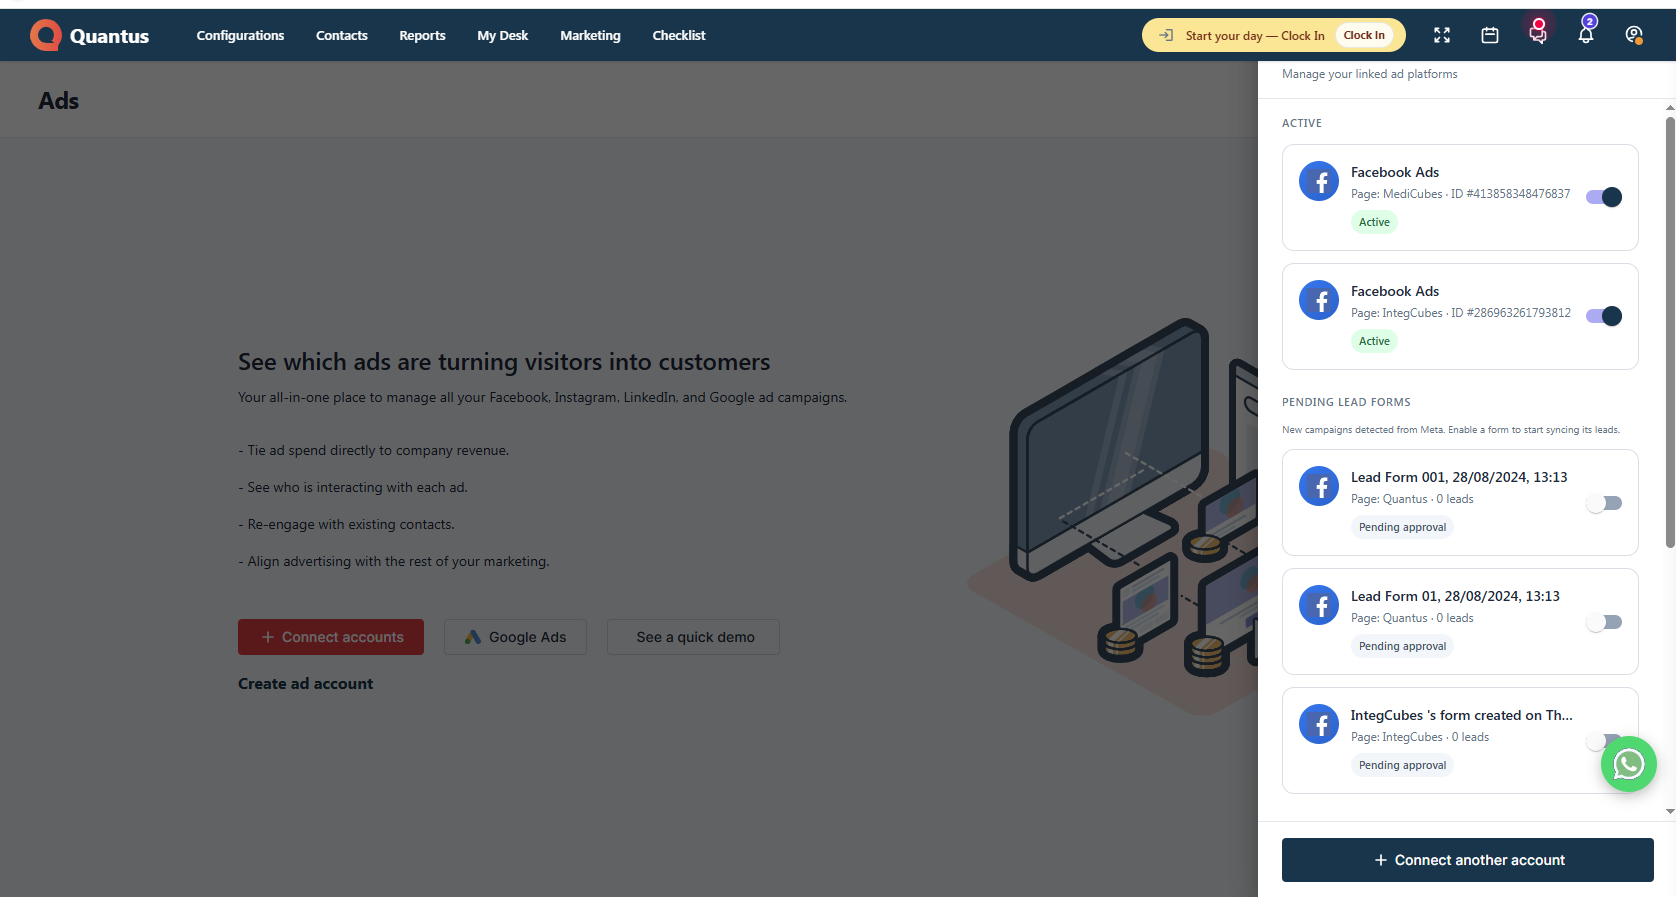This screenshot has width=1676, height=897.
Task: Click Facebook icon on MediCubes card
Action: pyautogui.click(x=1319, y=181)
